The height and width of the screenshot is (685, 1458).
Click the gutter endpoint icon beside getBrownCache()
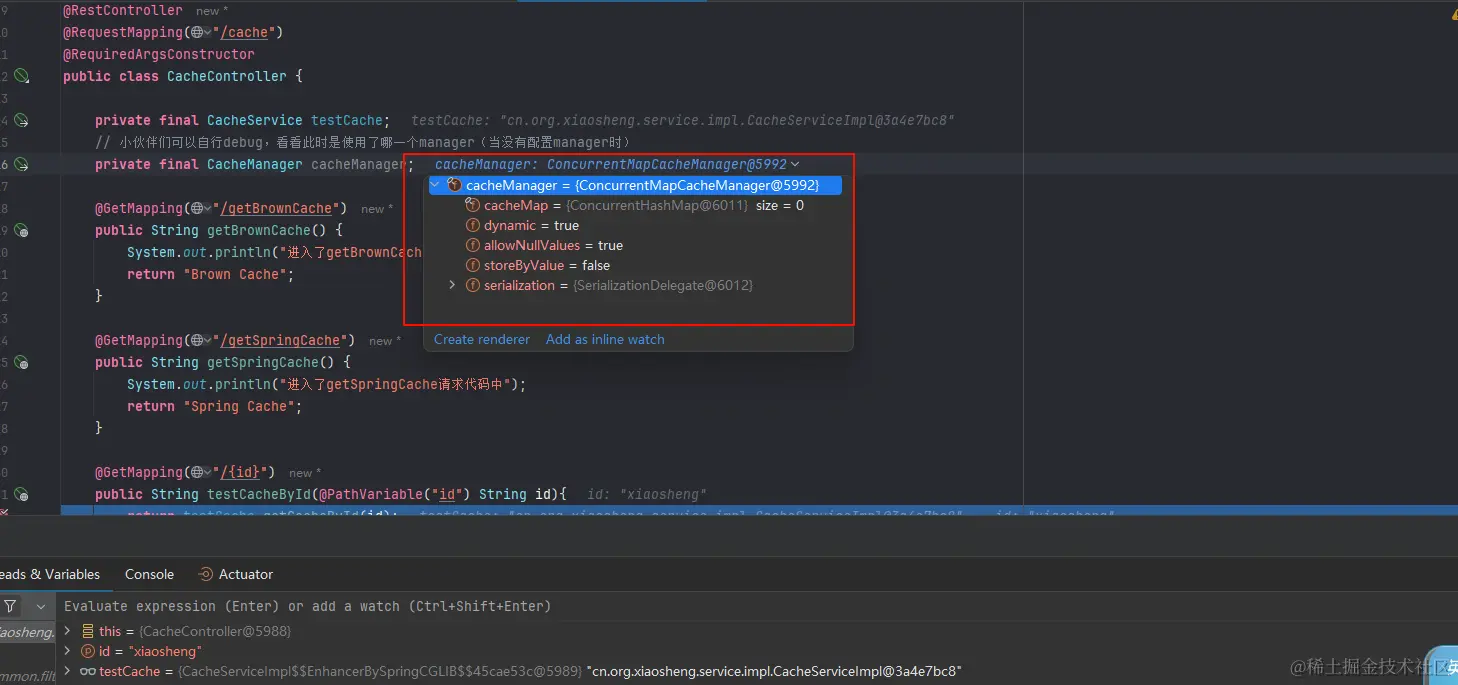(22, 230)
